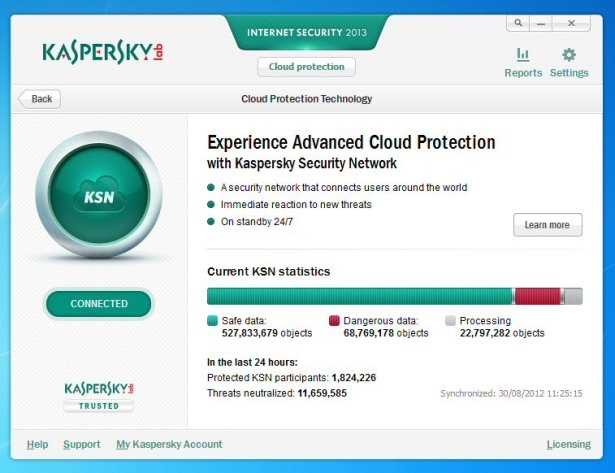615x473 pixels.
Task: Click the Cloud protection button
Action: tap(306, 67)
